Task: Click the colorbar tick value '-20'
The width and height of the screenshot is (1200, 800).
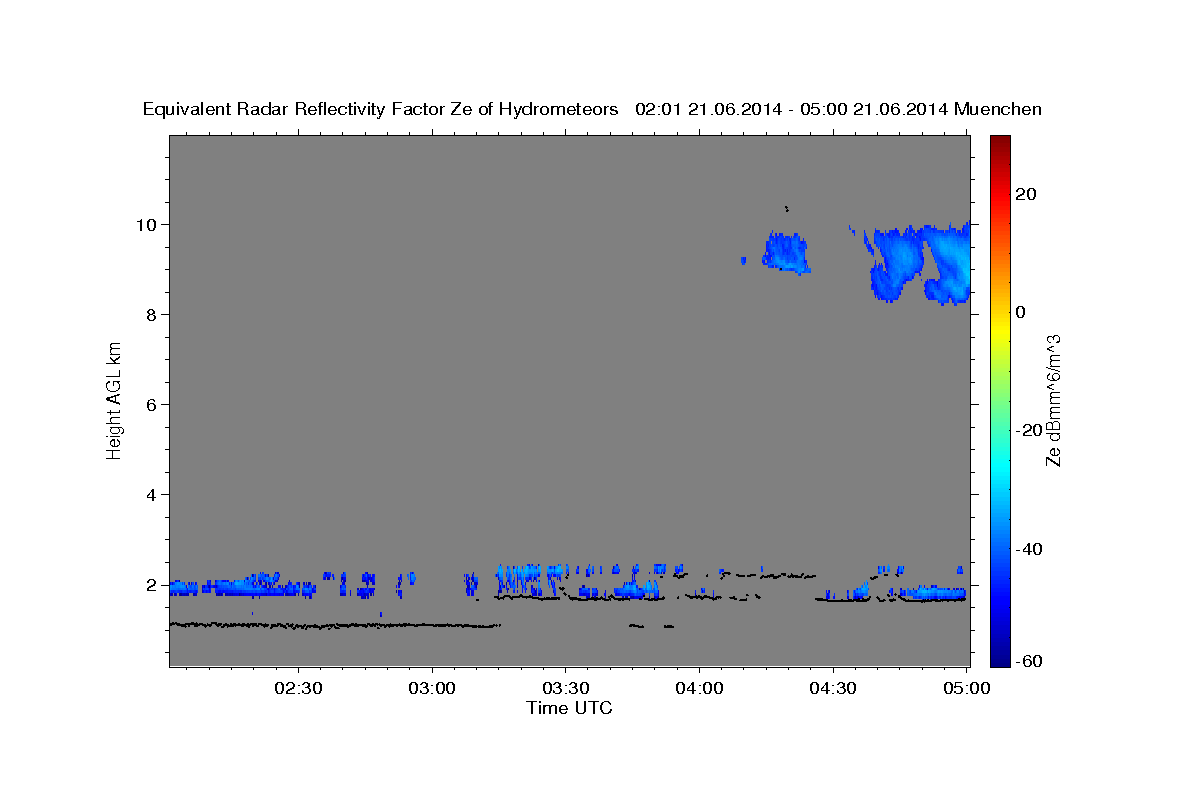Action: (1030, 430)
